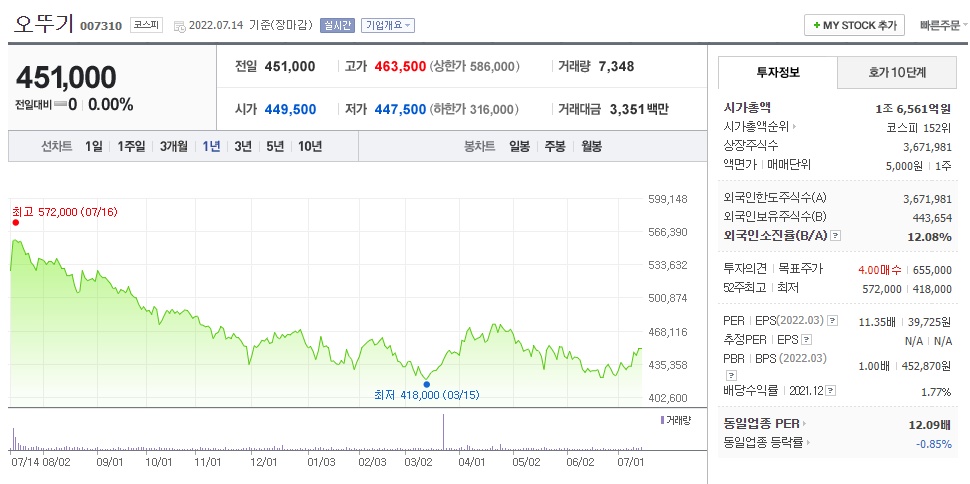Click the 하한가 316,000 text
Image resolution: width=970 pixels, height=484 pixels.
(474, 110)
